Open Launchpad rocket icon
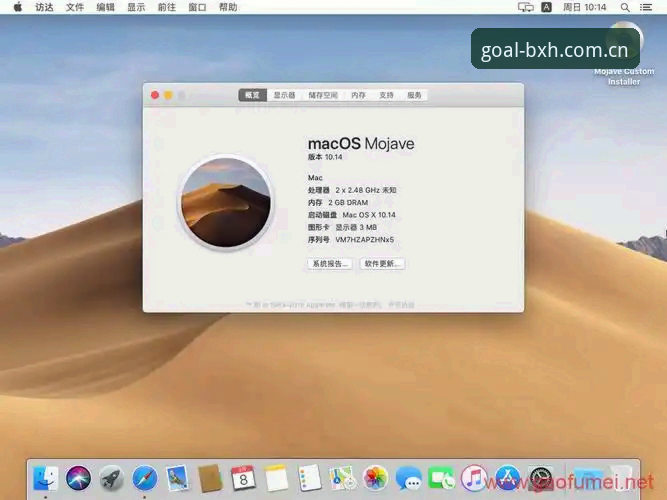 tap(111, 478)
